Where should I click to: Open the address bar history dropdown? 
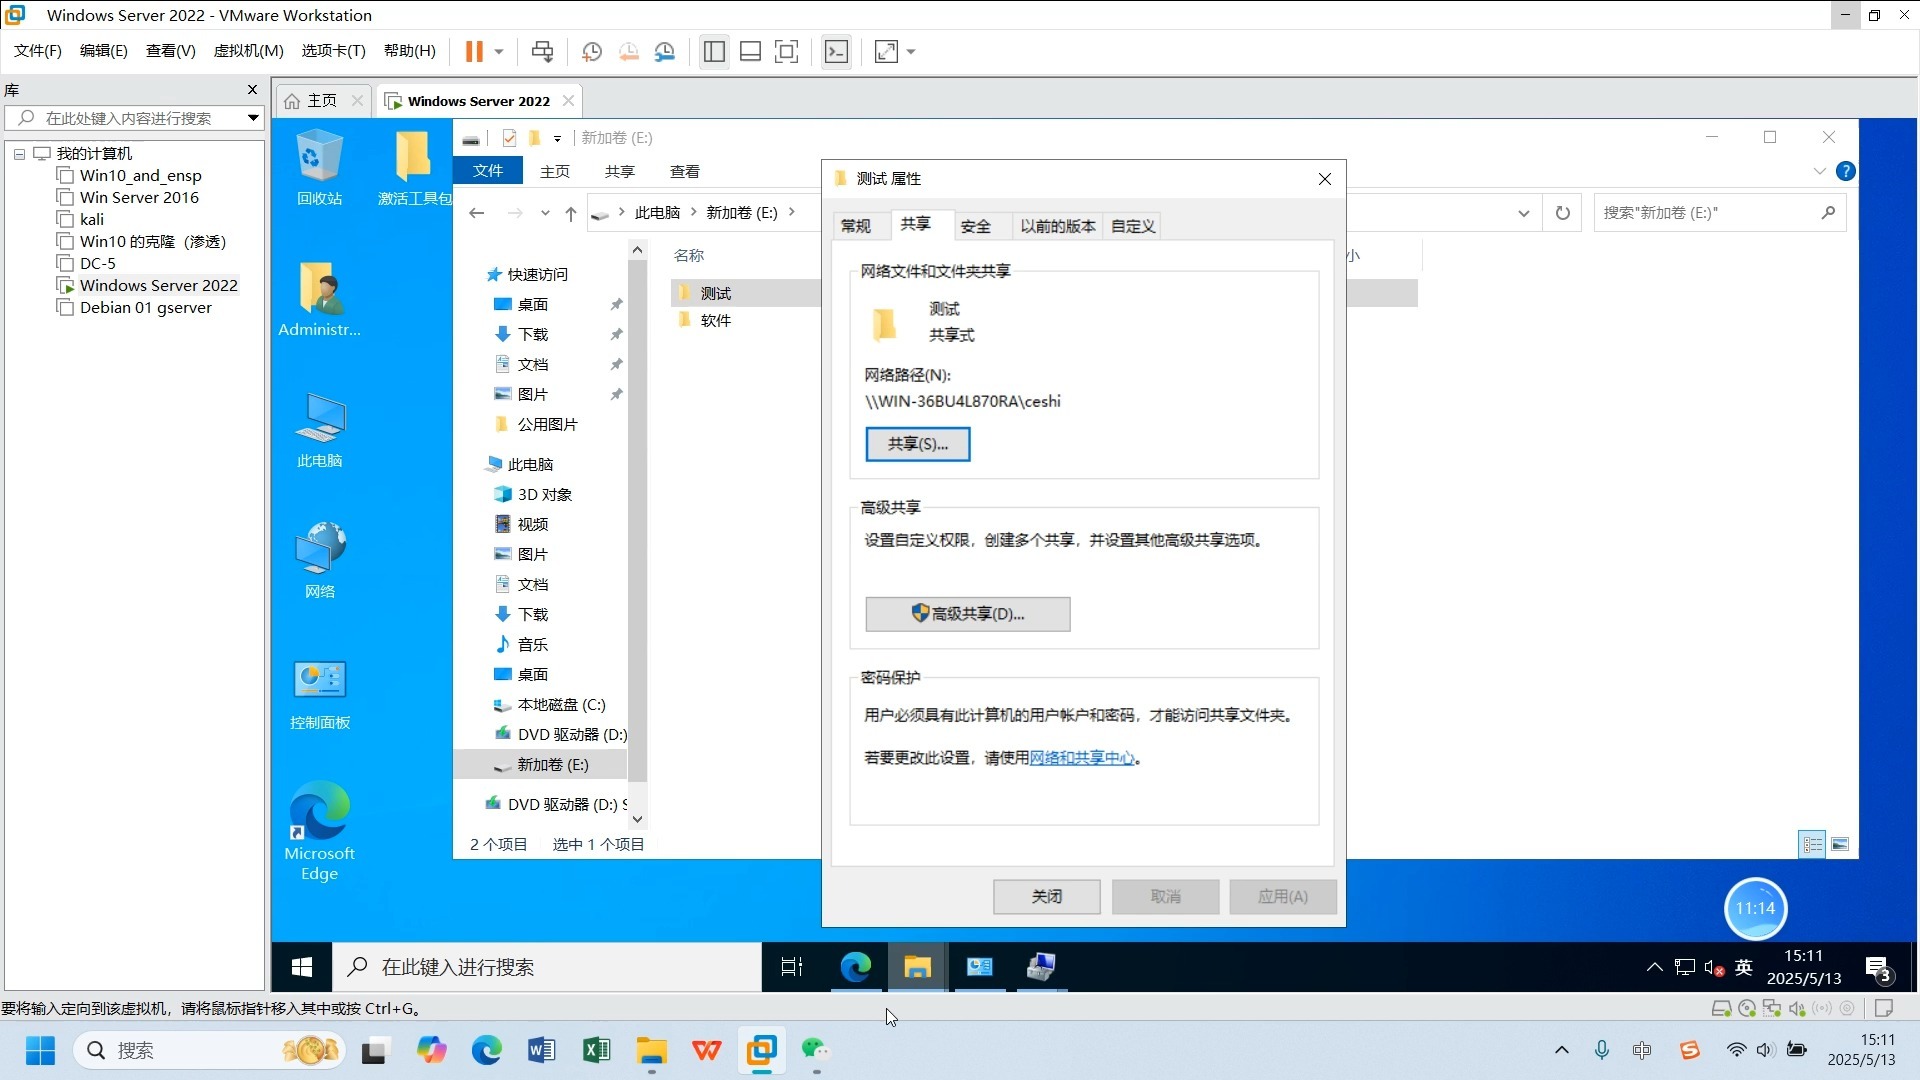(1523, 213)
